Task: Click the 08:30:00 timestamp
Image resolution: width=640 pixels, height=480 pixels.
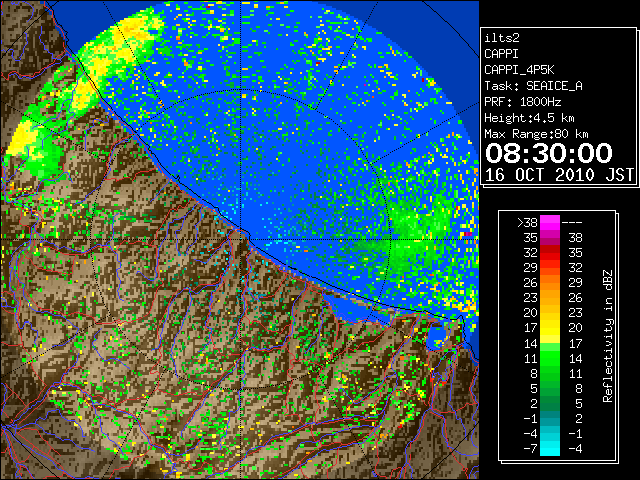Action: click(549, 153)
